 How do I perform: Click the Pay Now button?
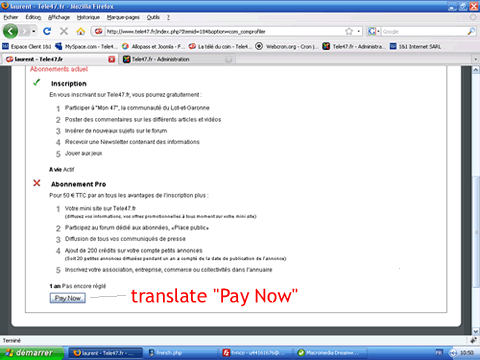68,298
